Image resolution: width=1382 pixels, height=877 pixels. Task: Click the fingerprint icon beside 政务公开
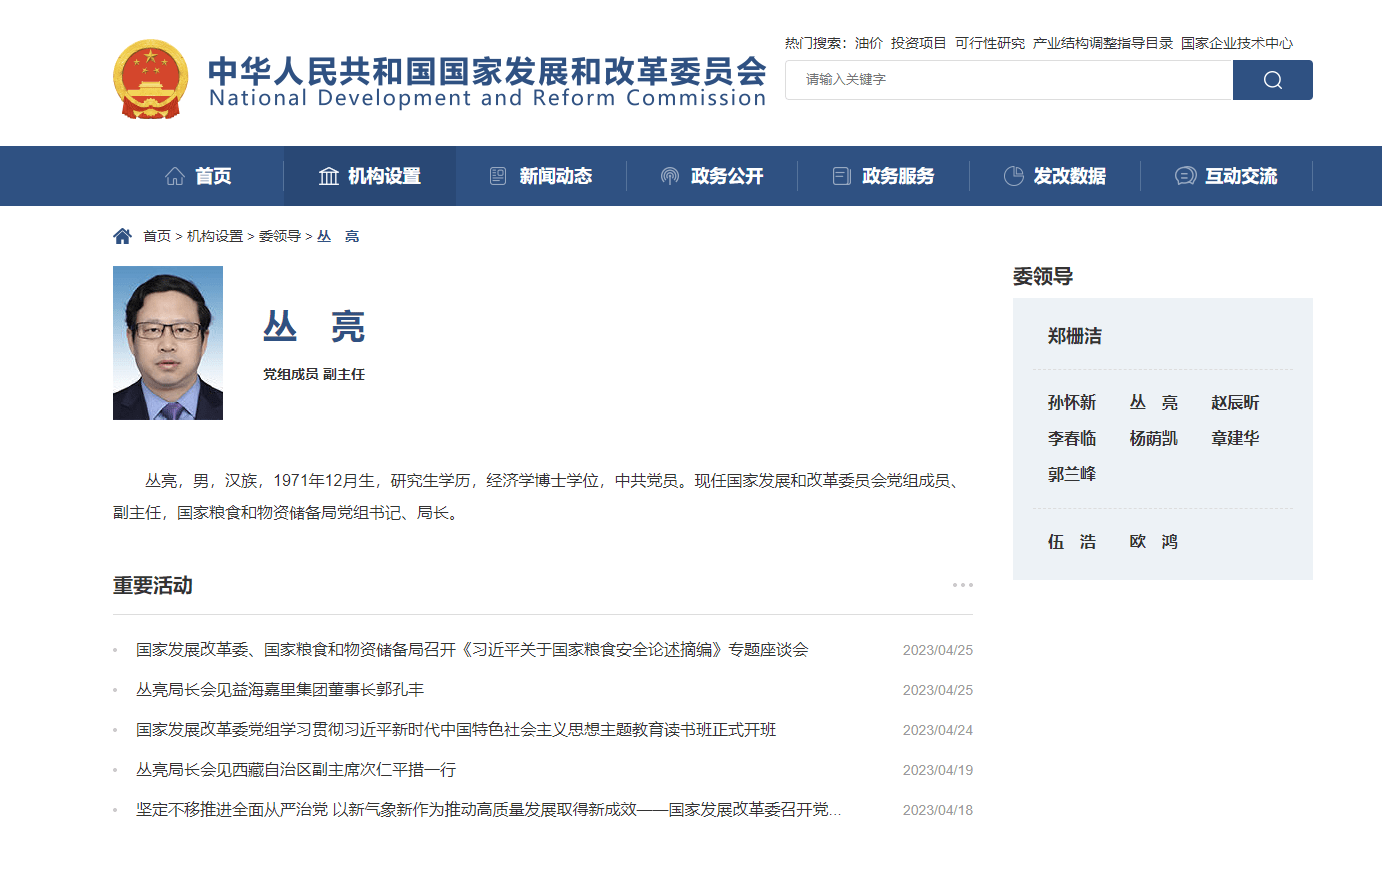[670, 176]
